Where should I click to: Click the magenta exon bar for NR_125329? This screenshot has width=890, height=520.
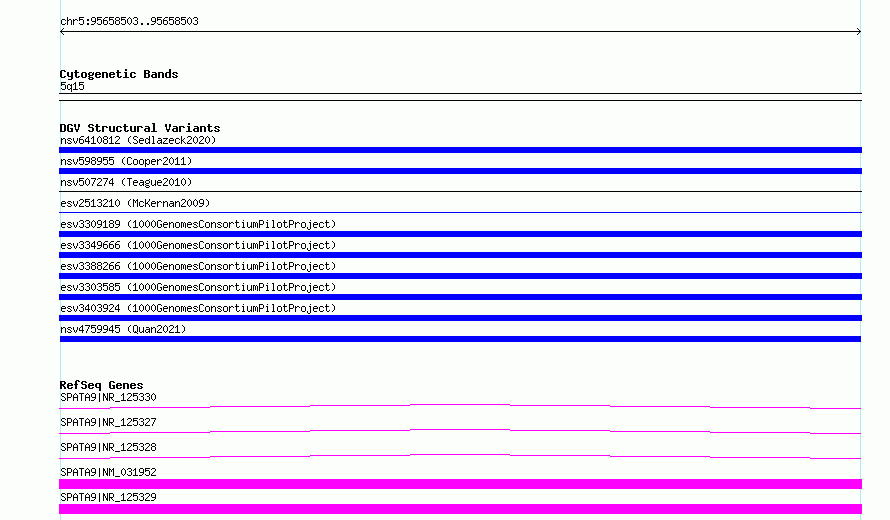(460, 509)
